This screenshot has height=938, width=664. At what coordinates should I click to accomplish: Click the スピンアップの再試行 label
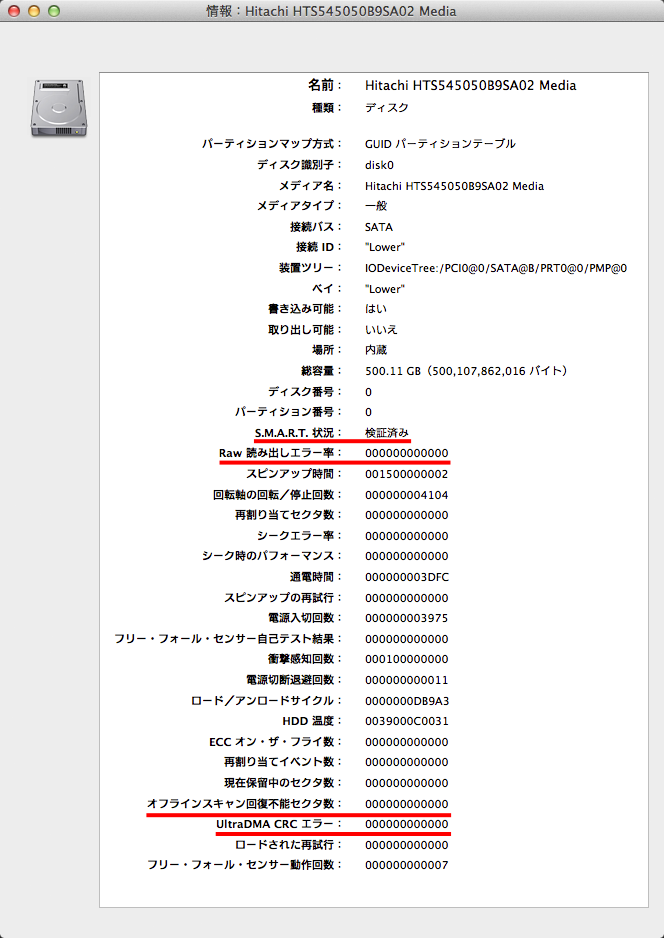[x=283, y=598]
